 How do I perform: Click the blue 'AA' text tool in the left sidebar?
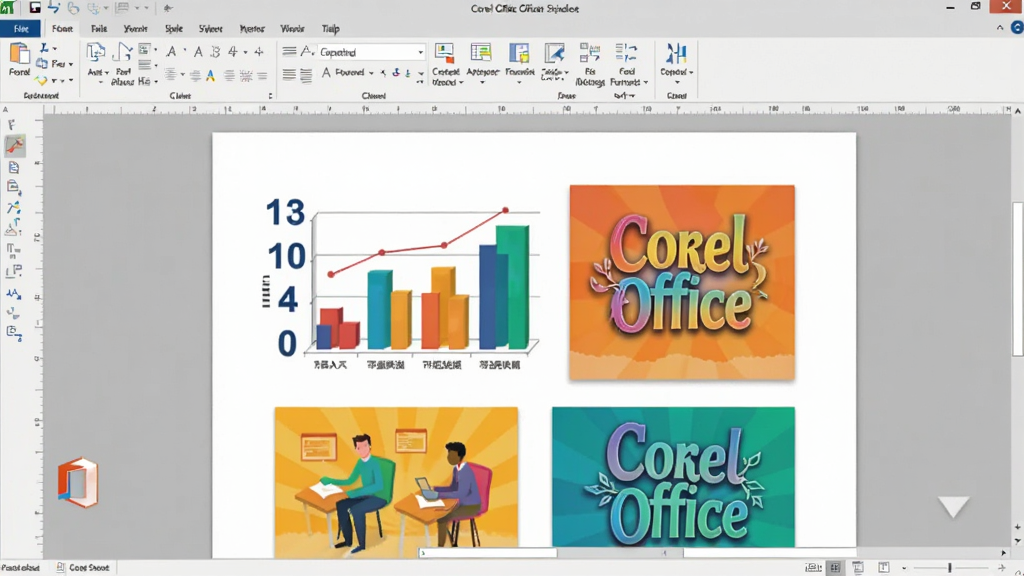[13, 294]
